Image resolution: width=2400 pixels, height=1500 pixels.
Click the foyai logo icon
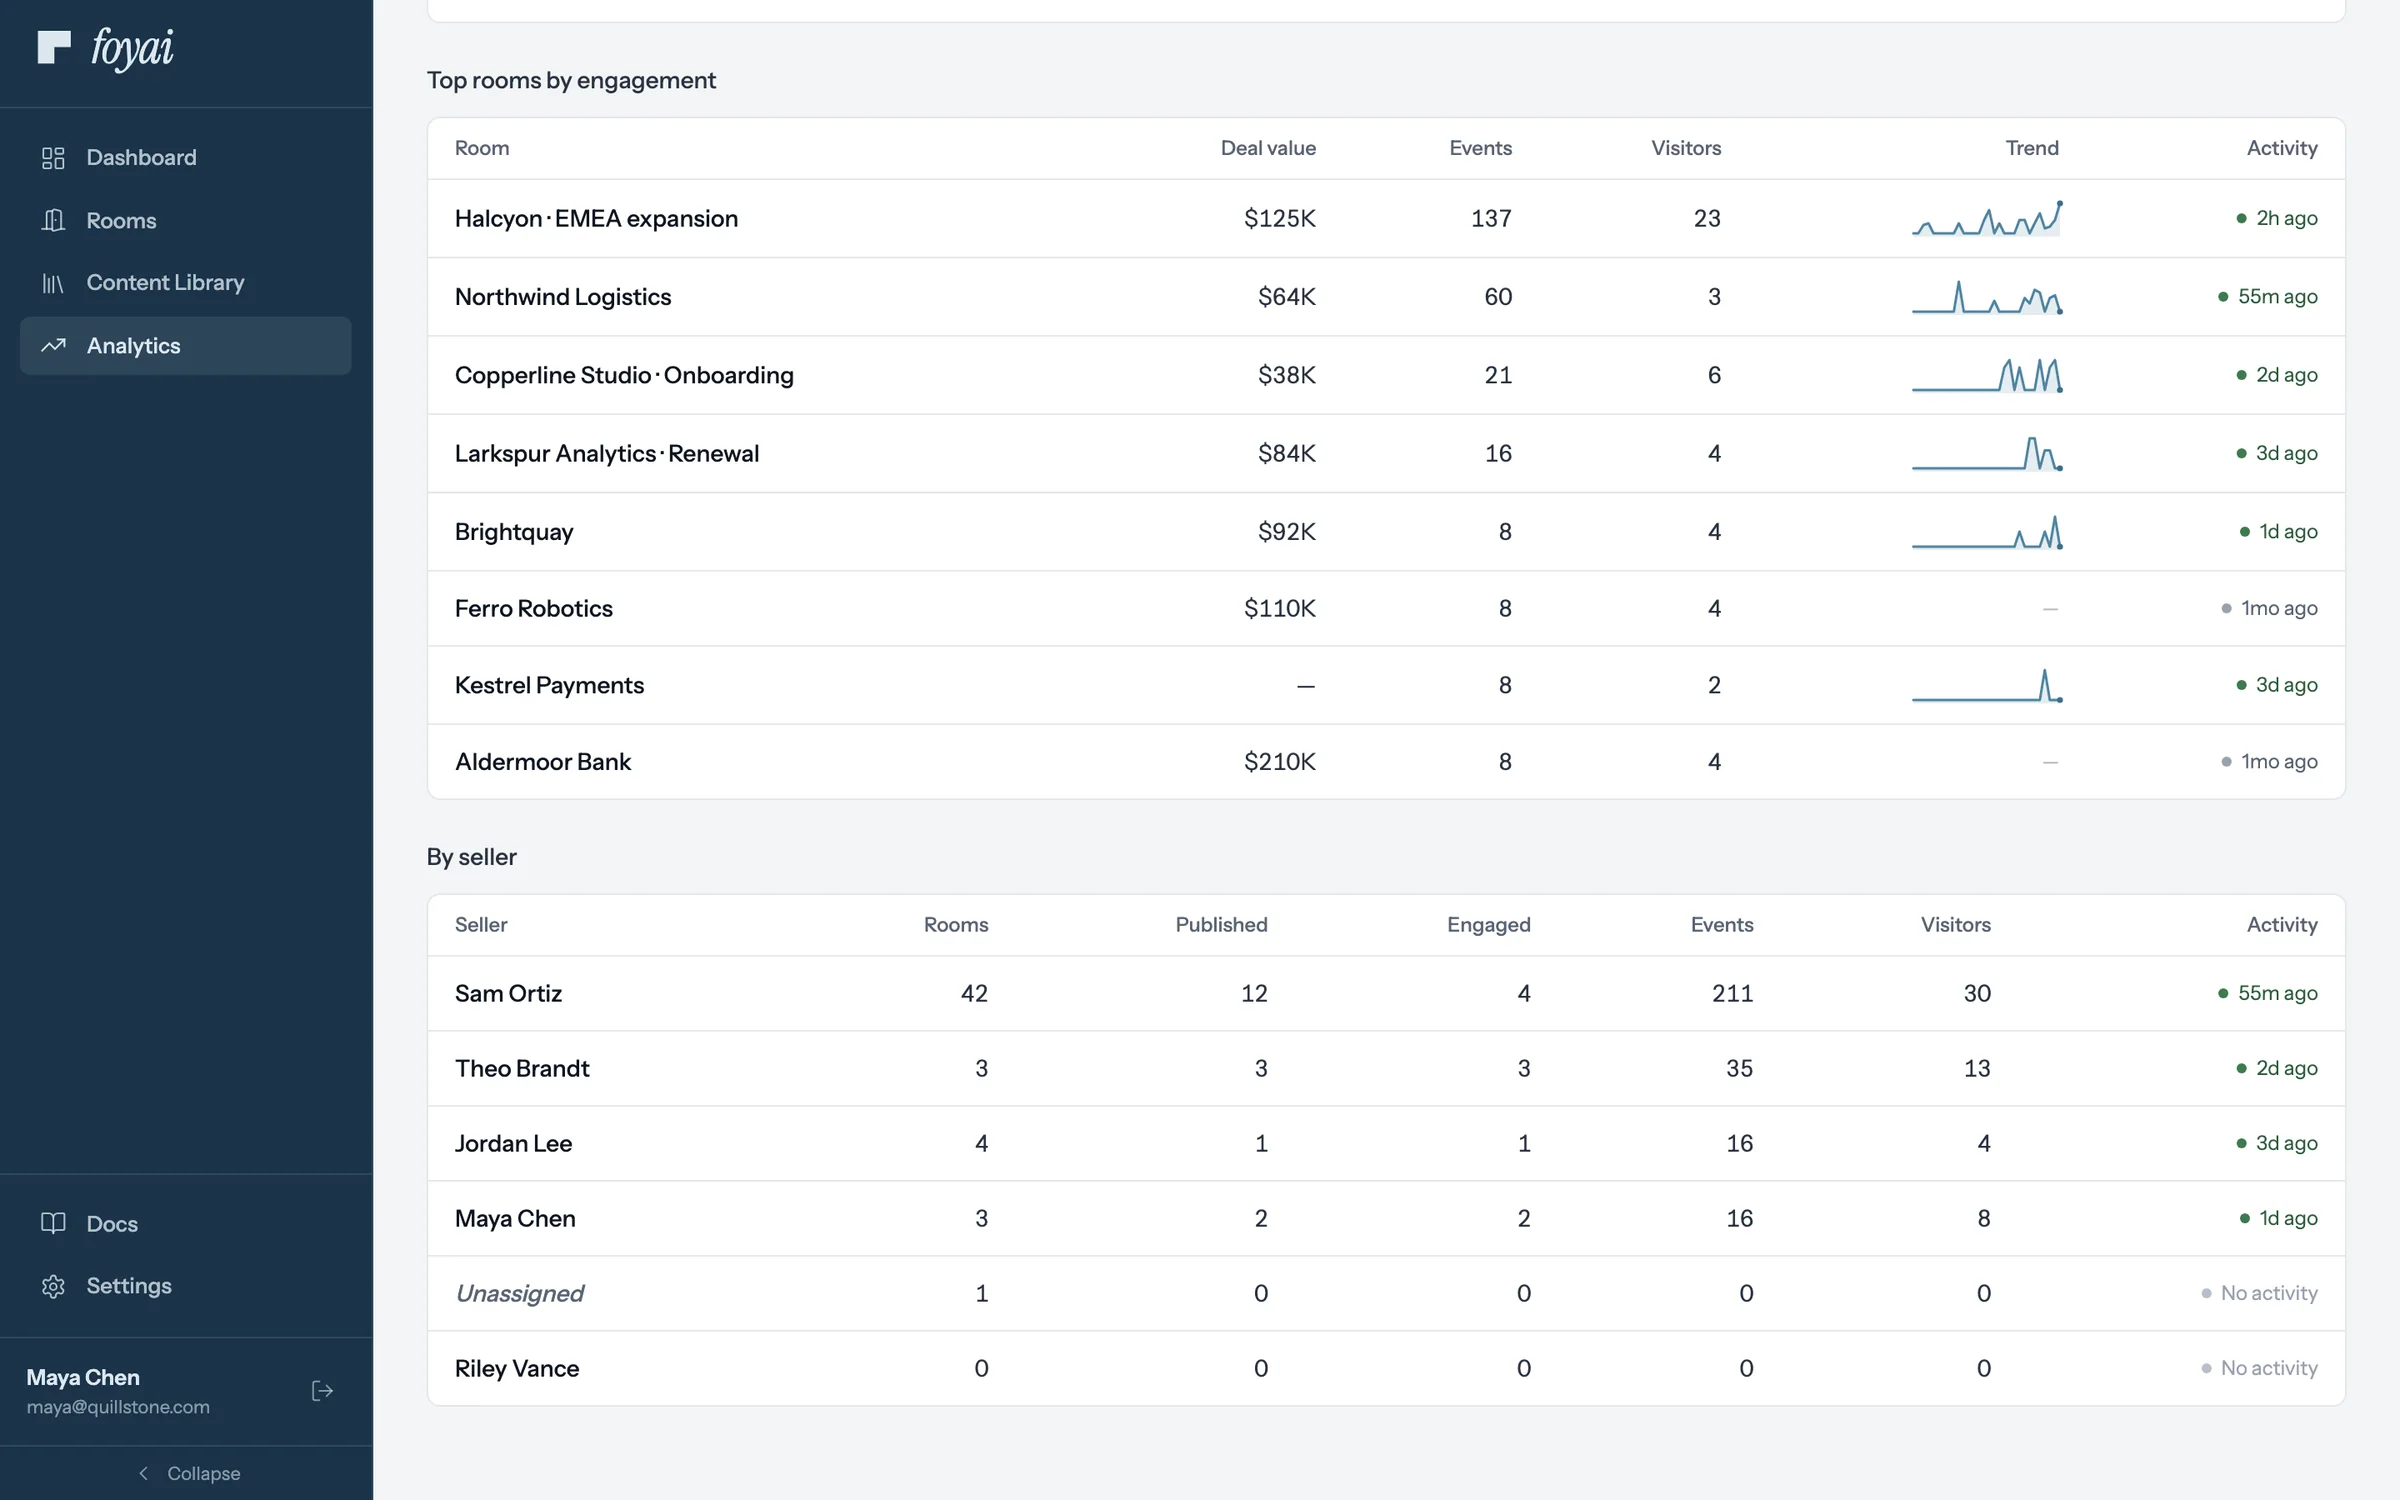[x=54, y=47]
